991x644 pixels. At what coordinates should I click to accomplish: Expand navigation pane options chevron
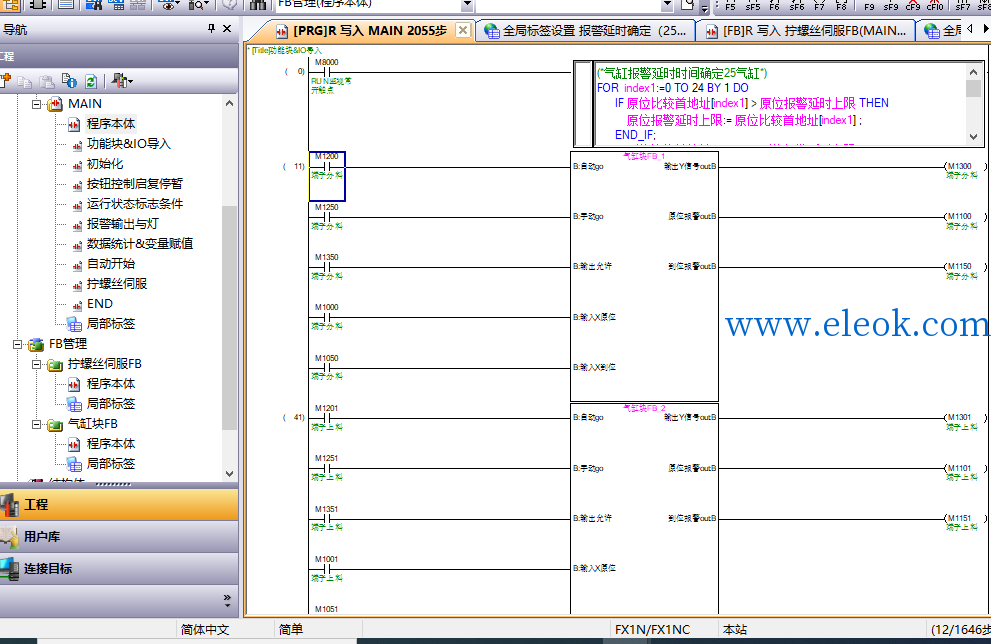[227, 598]
